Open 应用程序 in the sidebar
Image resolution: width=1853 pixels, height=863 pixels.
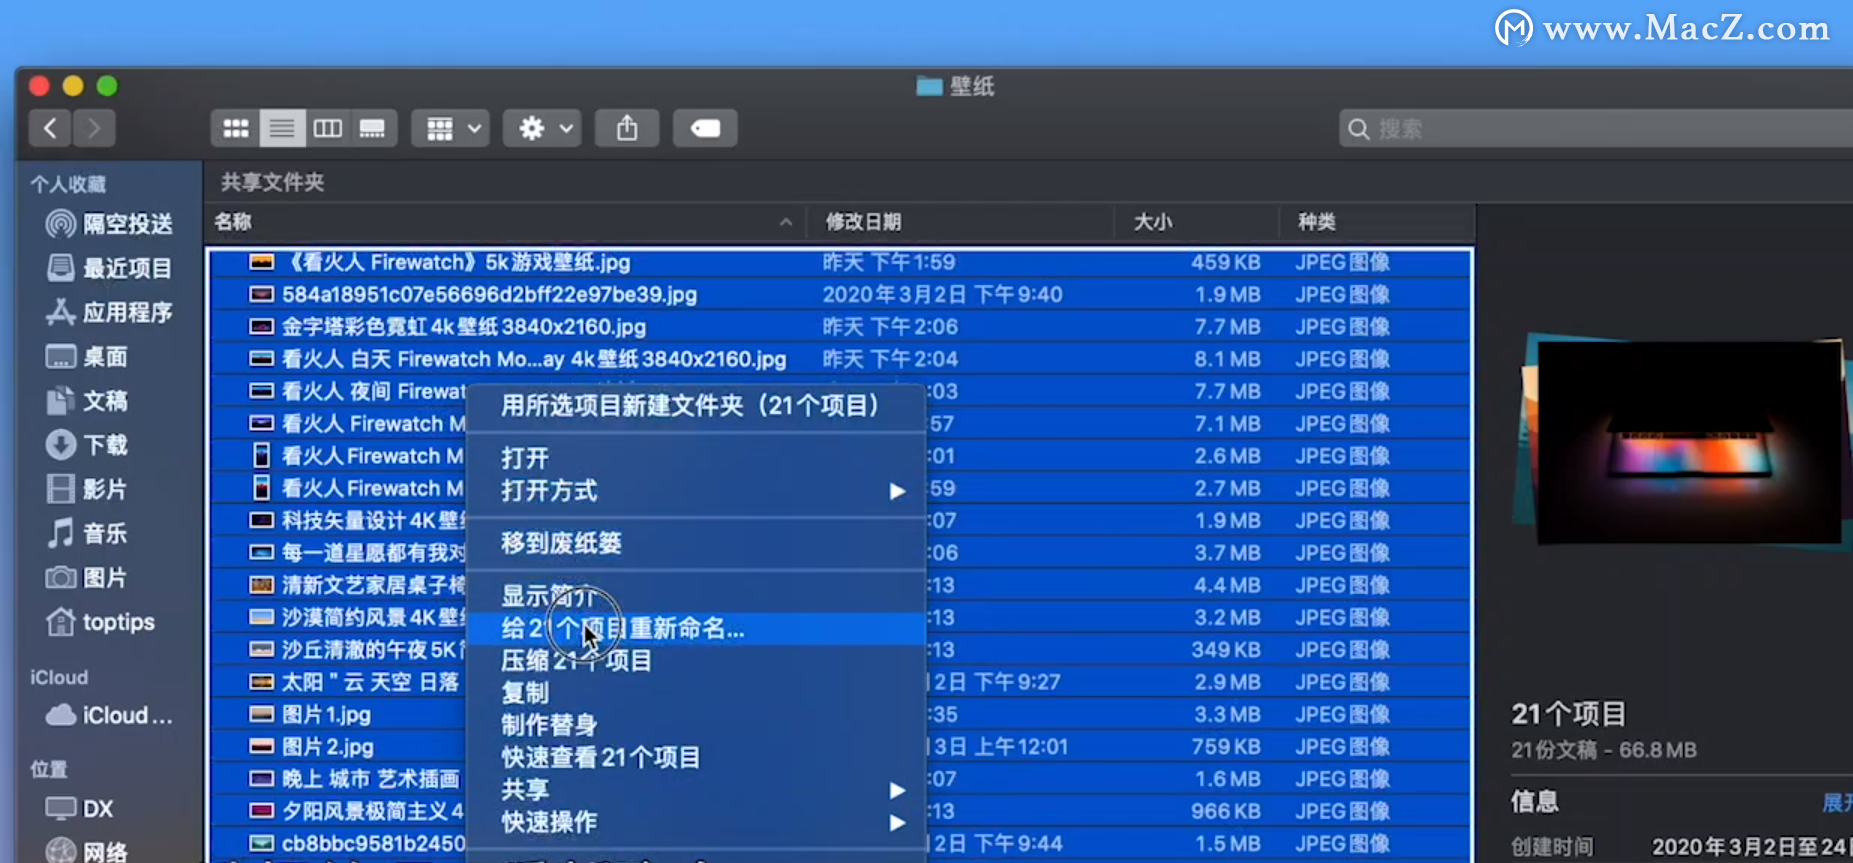[109, 312]
